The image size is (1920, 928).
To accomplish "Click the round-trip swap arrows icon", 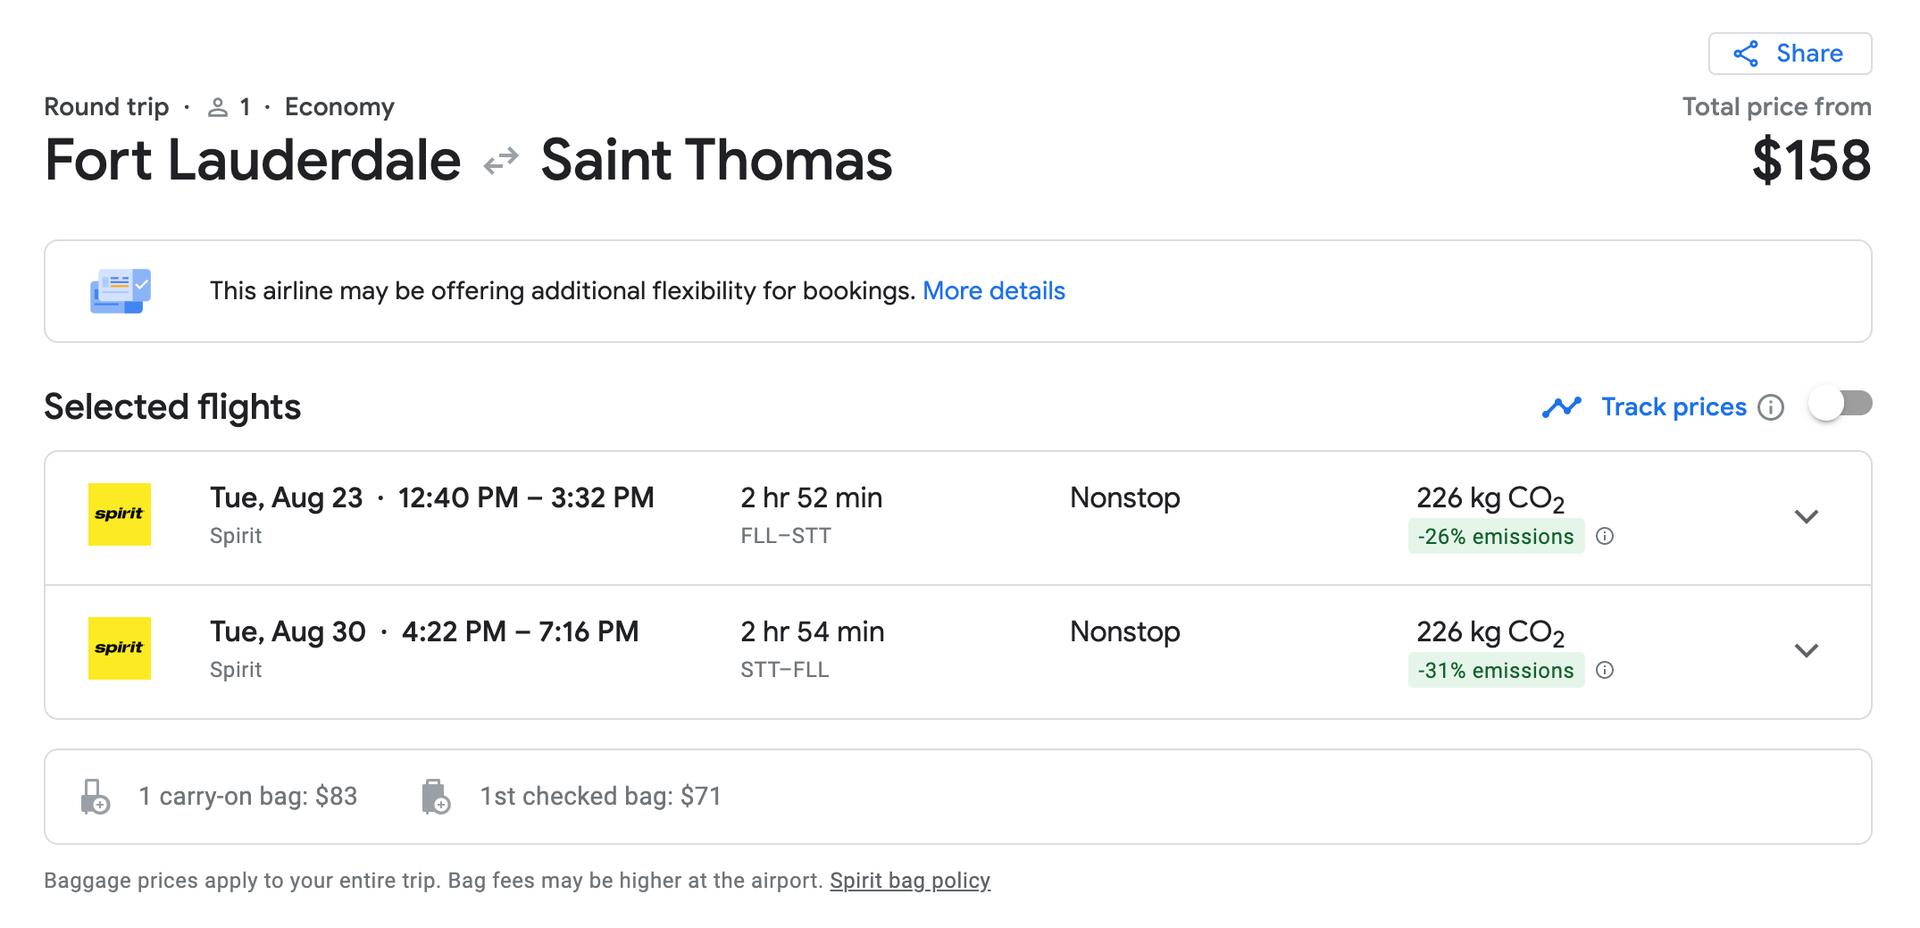I will coord(501,160).
